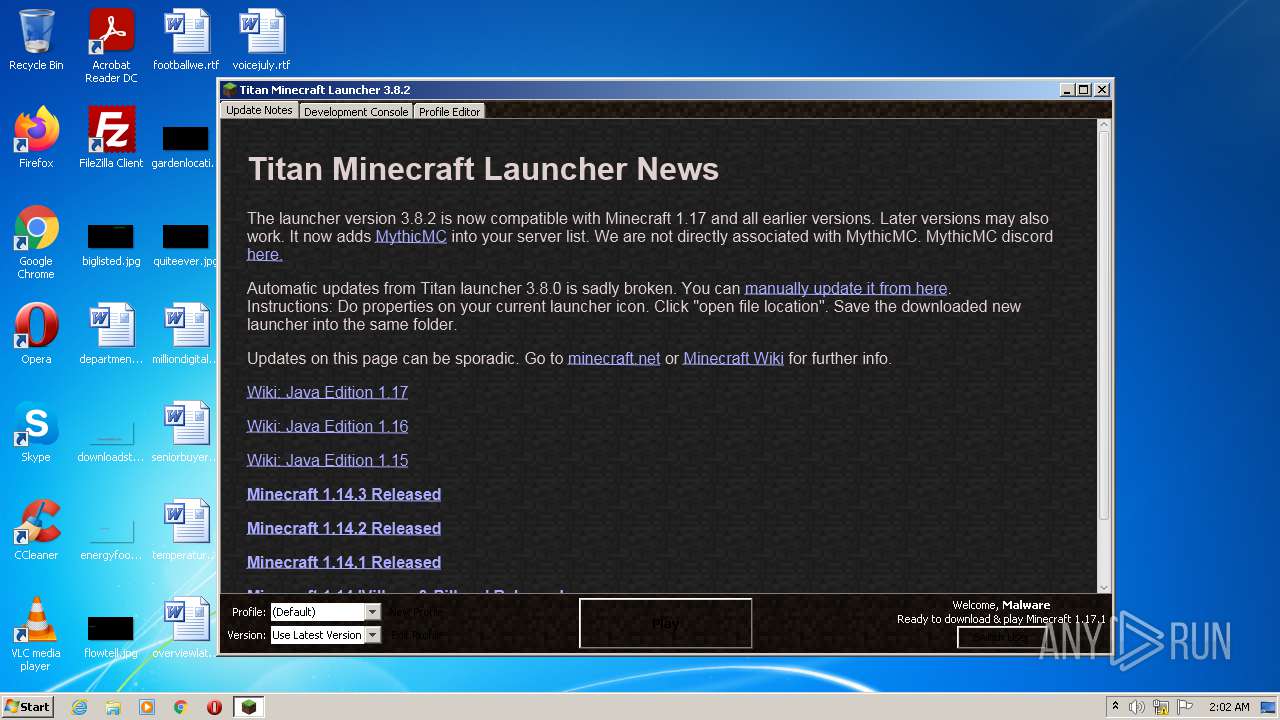Launch Skype from the desktop shortcut

pyautogui.click(x=36, y=432)
